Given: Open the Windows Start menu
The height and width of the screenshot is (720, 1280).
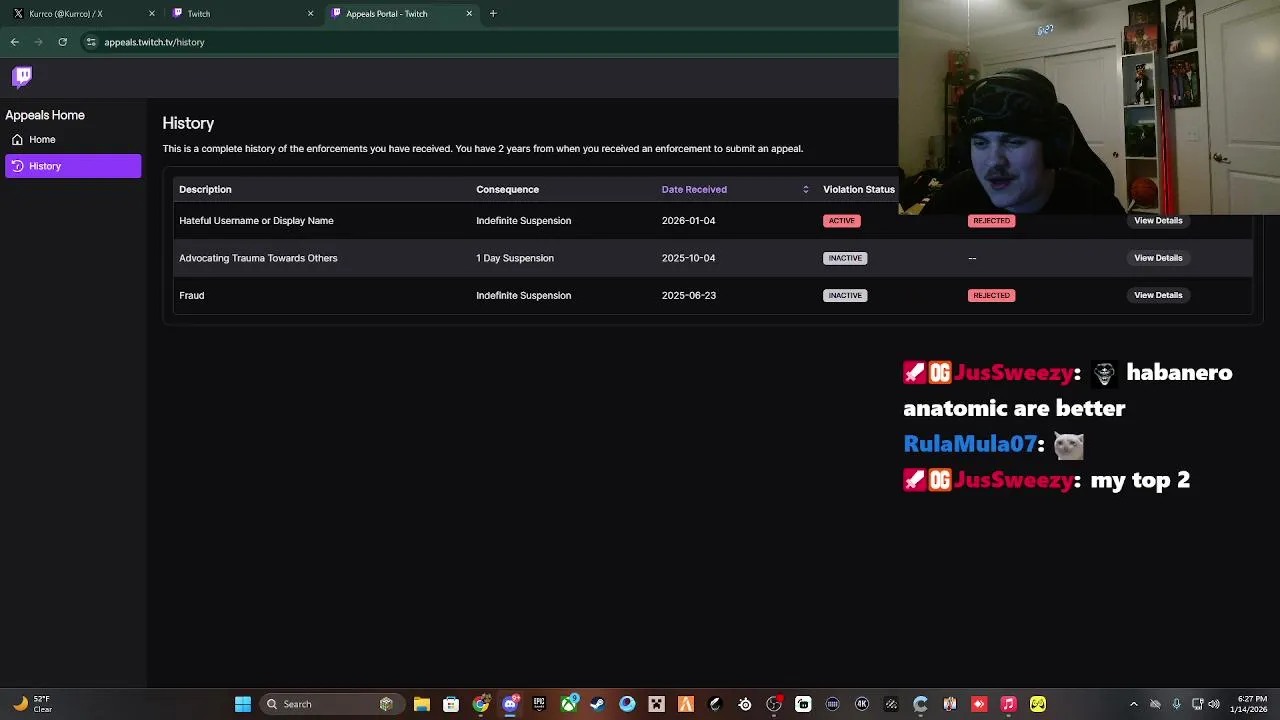Looking at the screenshot, I should coord(243,704).
